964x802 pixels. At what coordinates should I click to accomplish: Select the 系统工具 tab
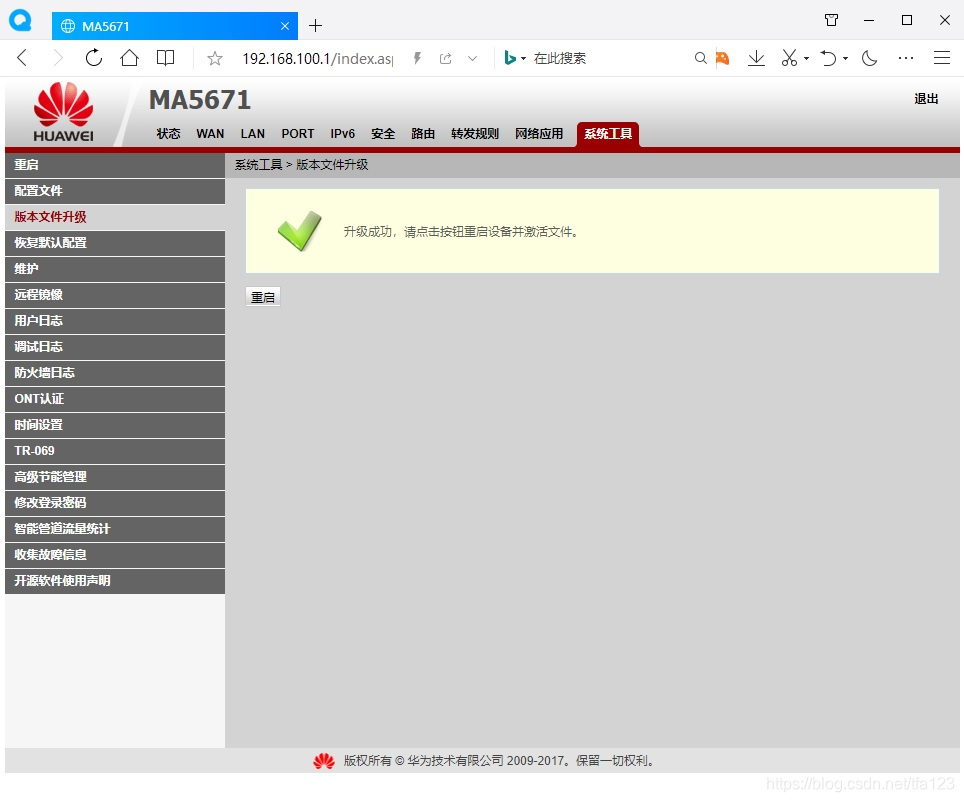(608, 134)
